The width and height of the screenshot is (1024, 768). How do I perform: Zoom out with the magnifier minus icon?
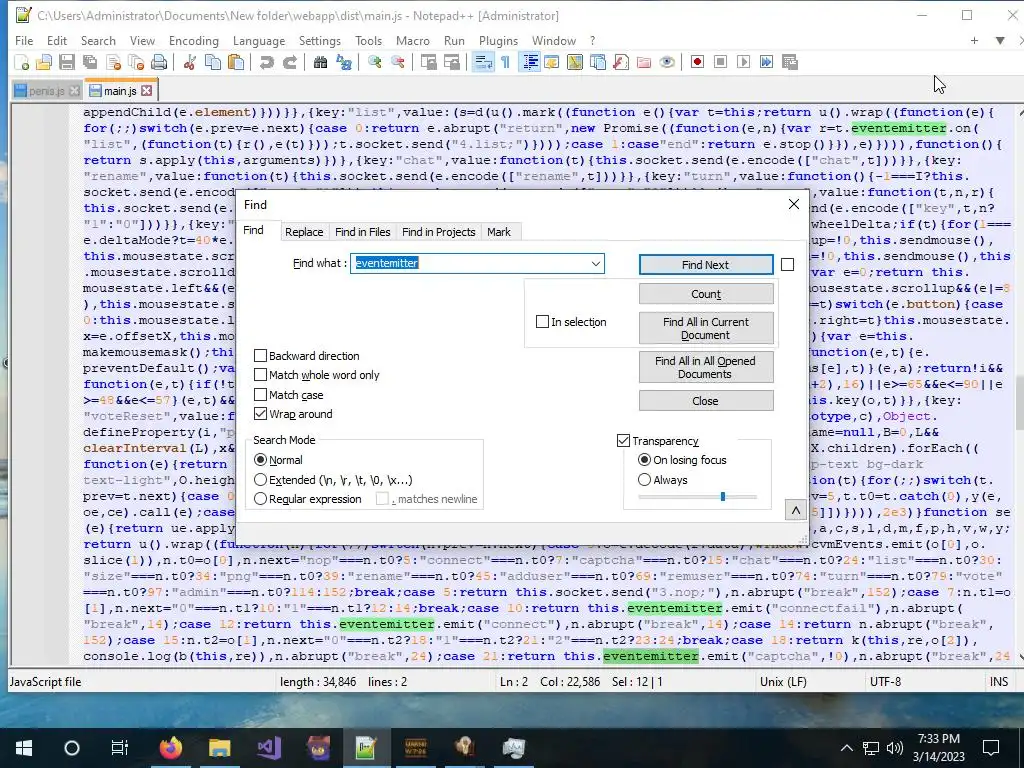(397, 62)
